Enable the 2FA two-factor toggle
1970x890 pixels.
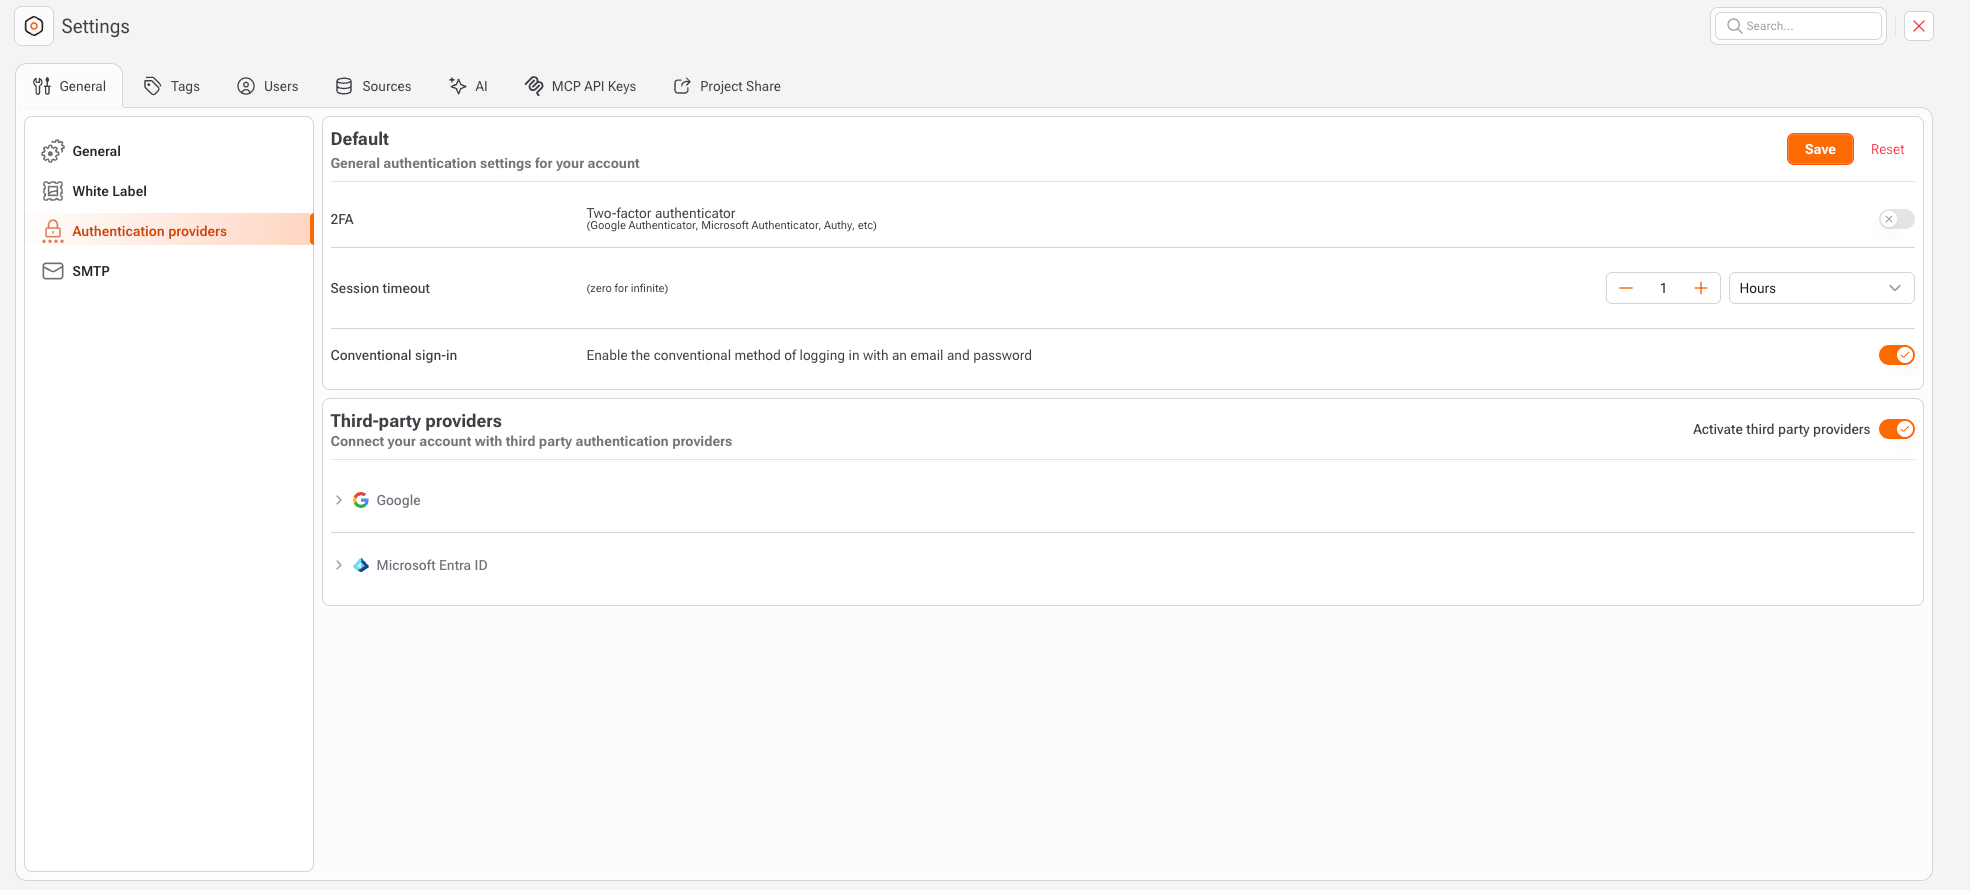tap(1896, 219)
